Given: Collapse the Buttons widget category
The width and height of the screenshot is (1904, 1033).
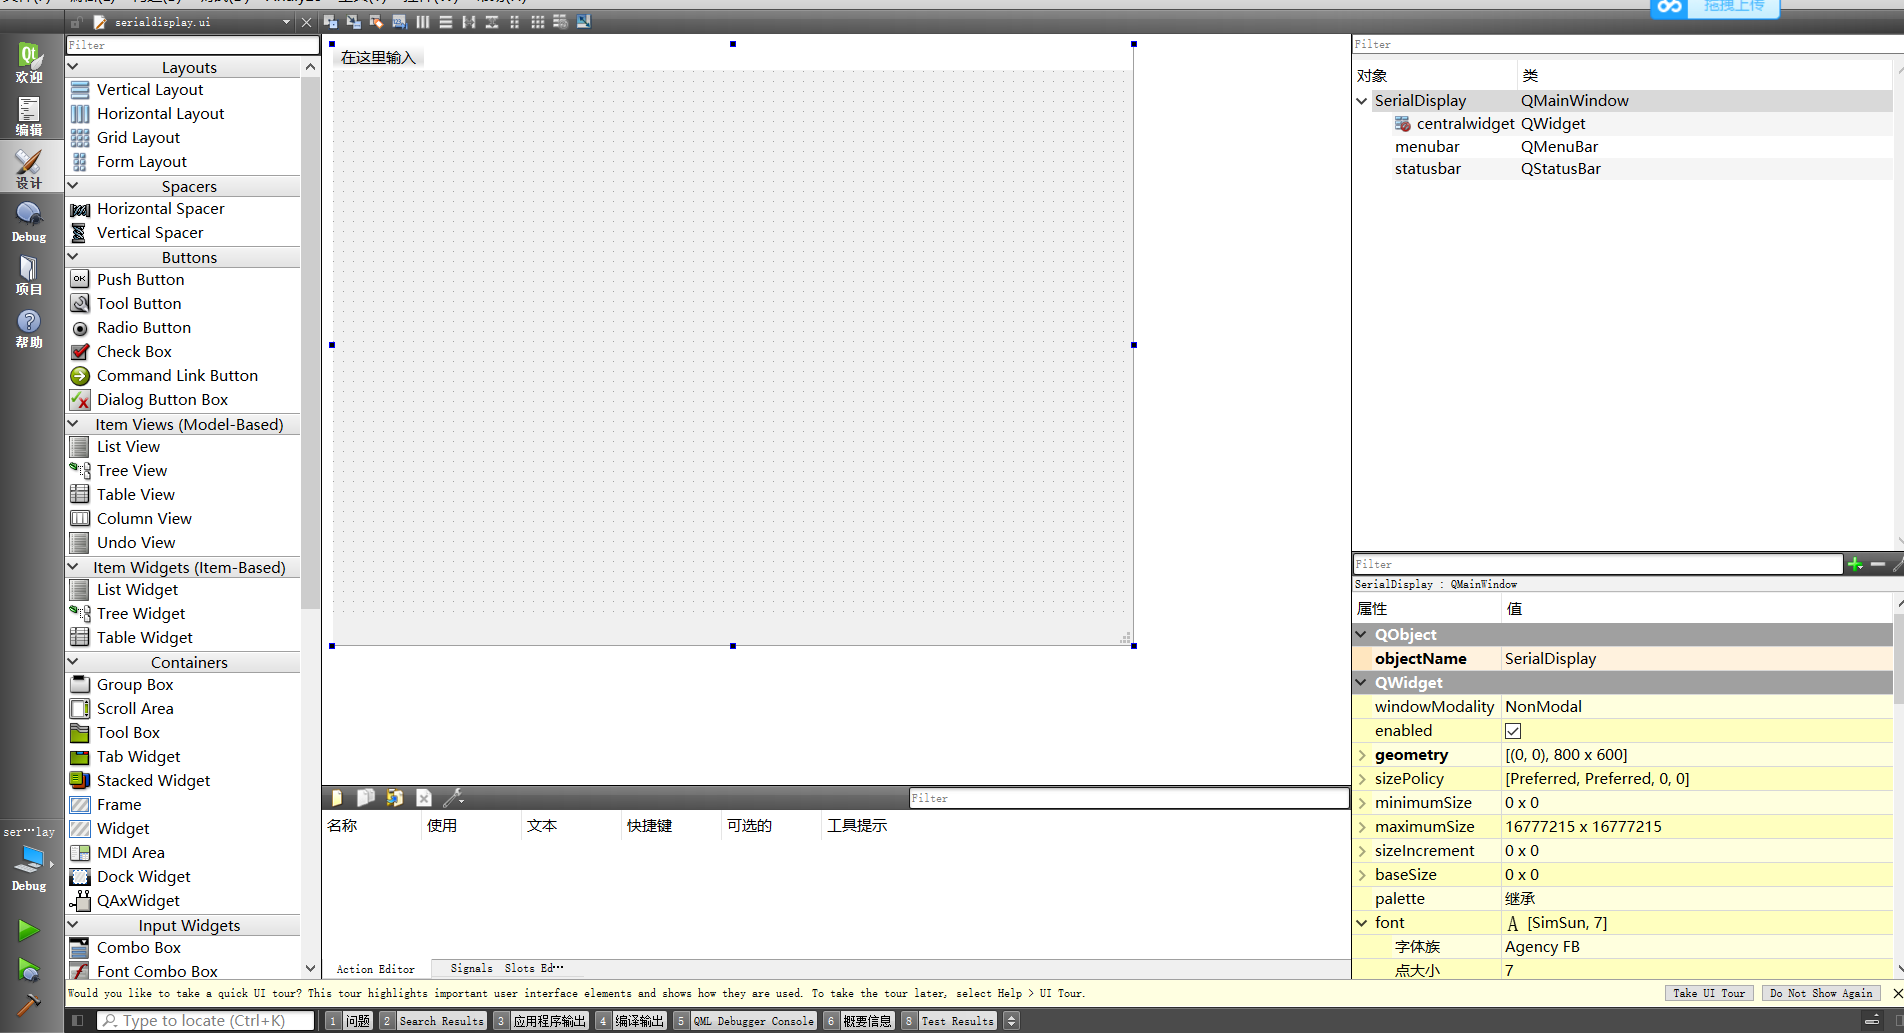Looking at the screenshot, I should 73,257.
